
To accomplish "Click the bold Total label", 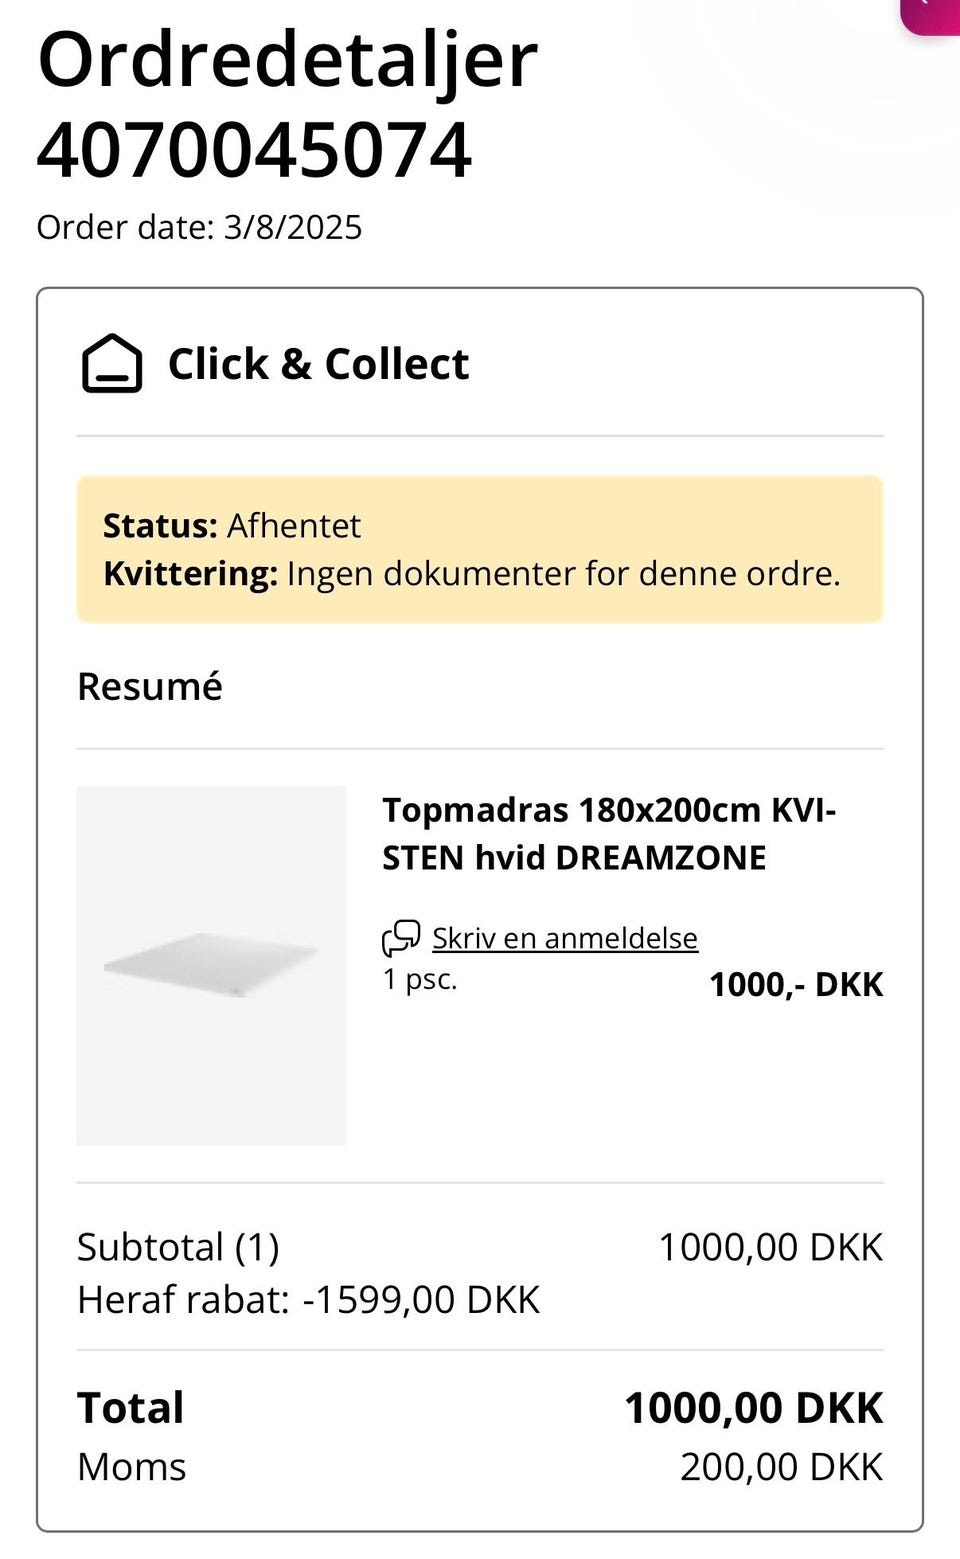I will pos(131,1408).
